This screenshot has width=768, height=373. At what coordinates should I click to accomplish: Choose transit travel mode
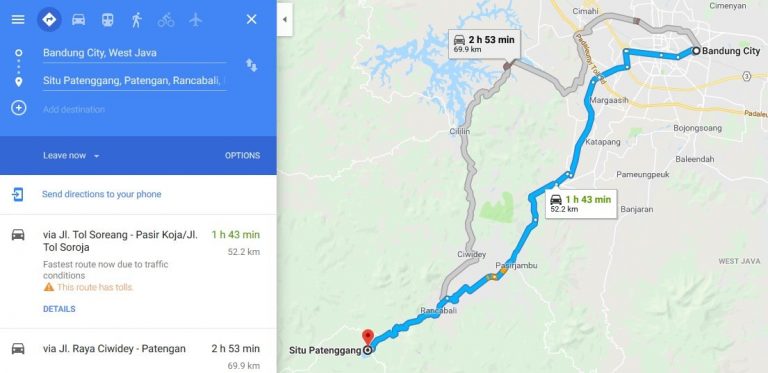click(107, 20)
